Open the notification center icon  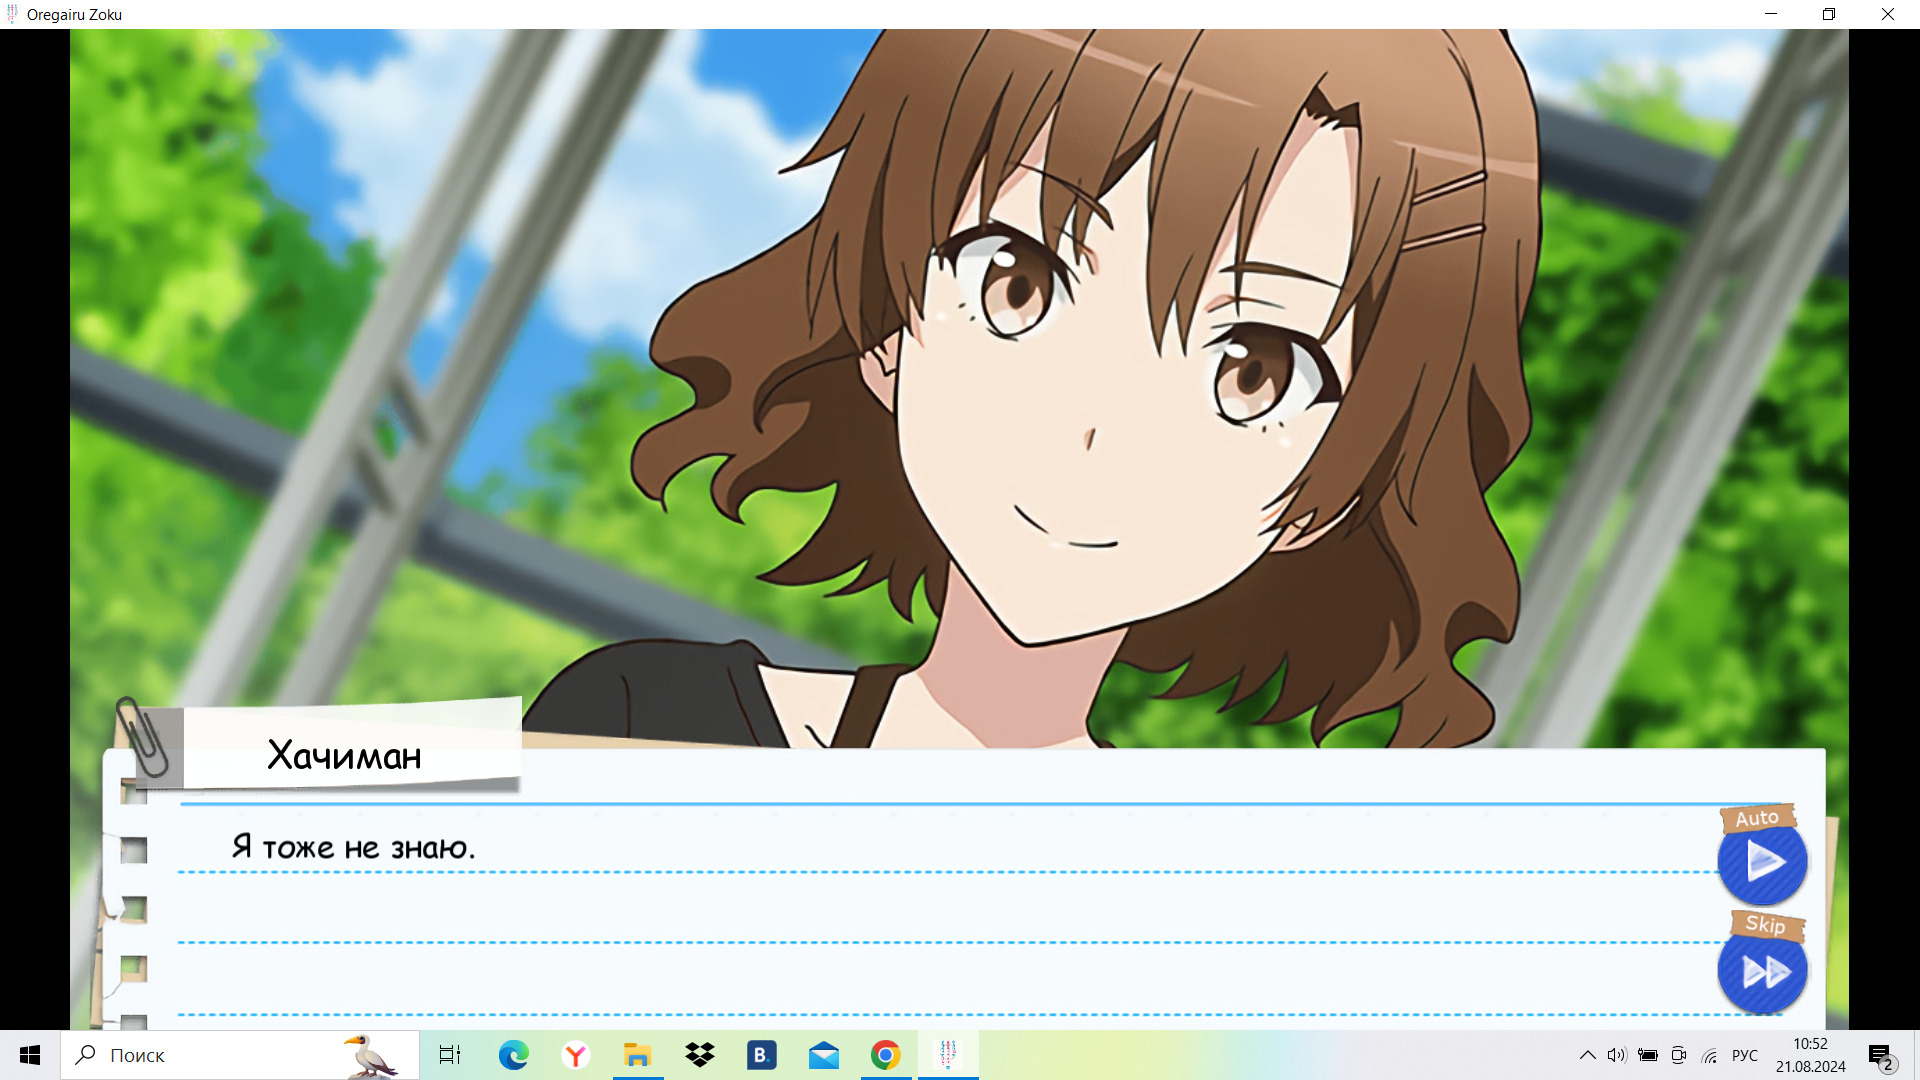coord(1880,1055)
